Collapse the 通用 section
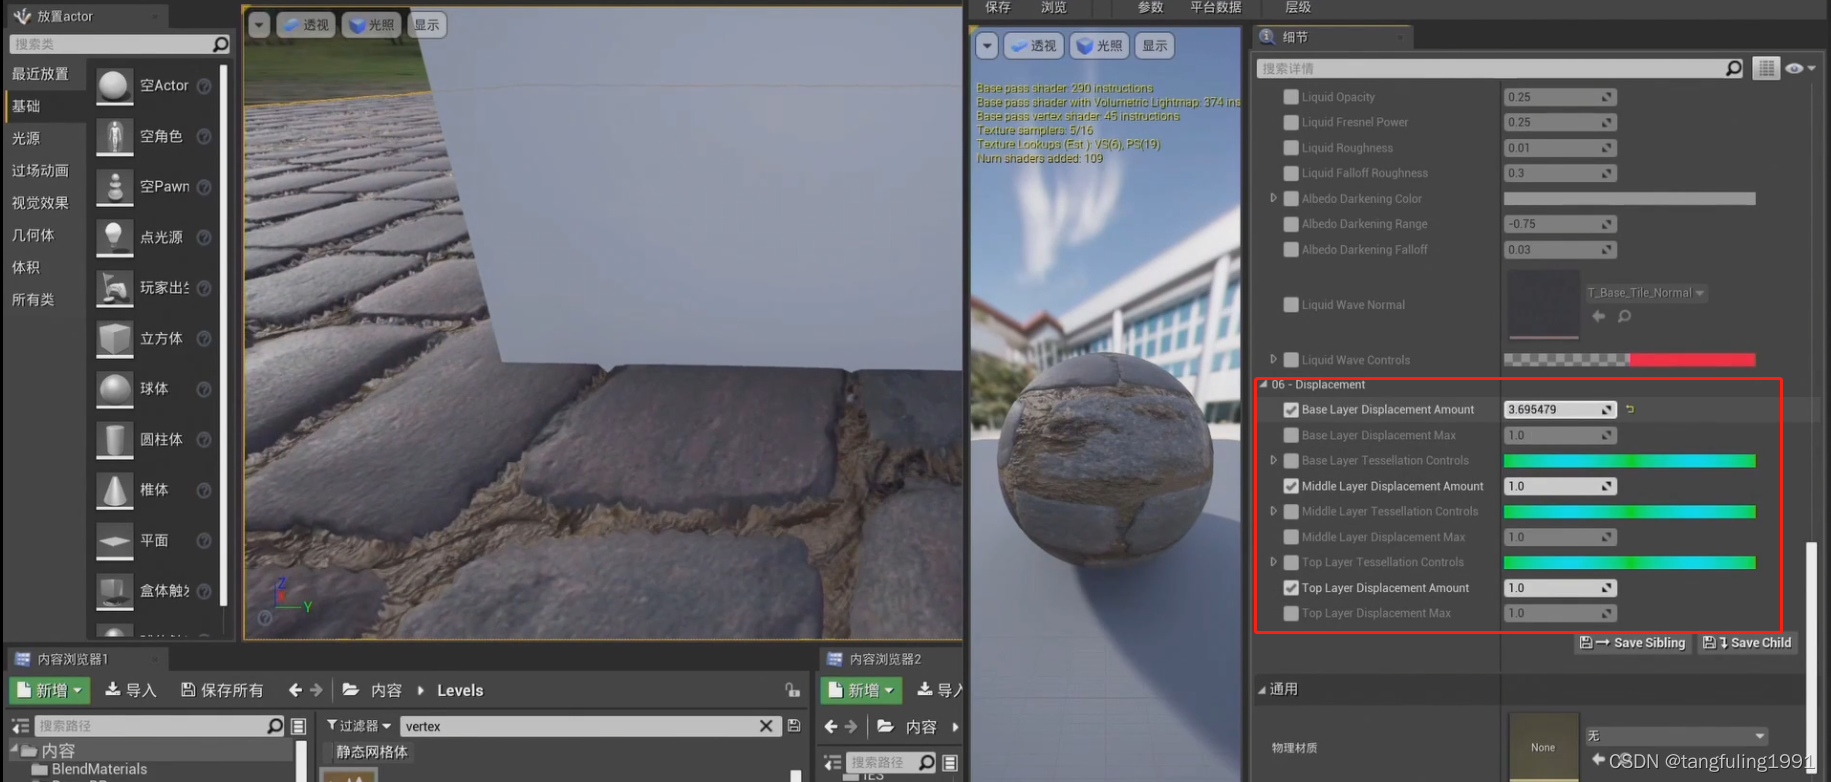The image size is (1831, 782). 1262,689
